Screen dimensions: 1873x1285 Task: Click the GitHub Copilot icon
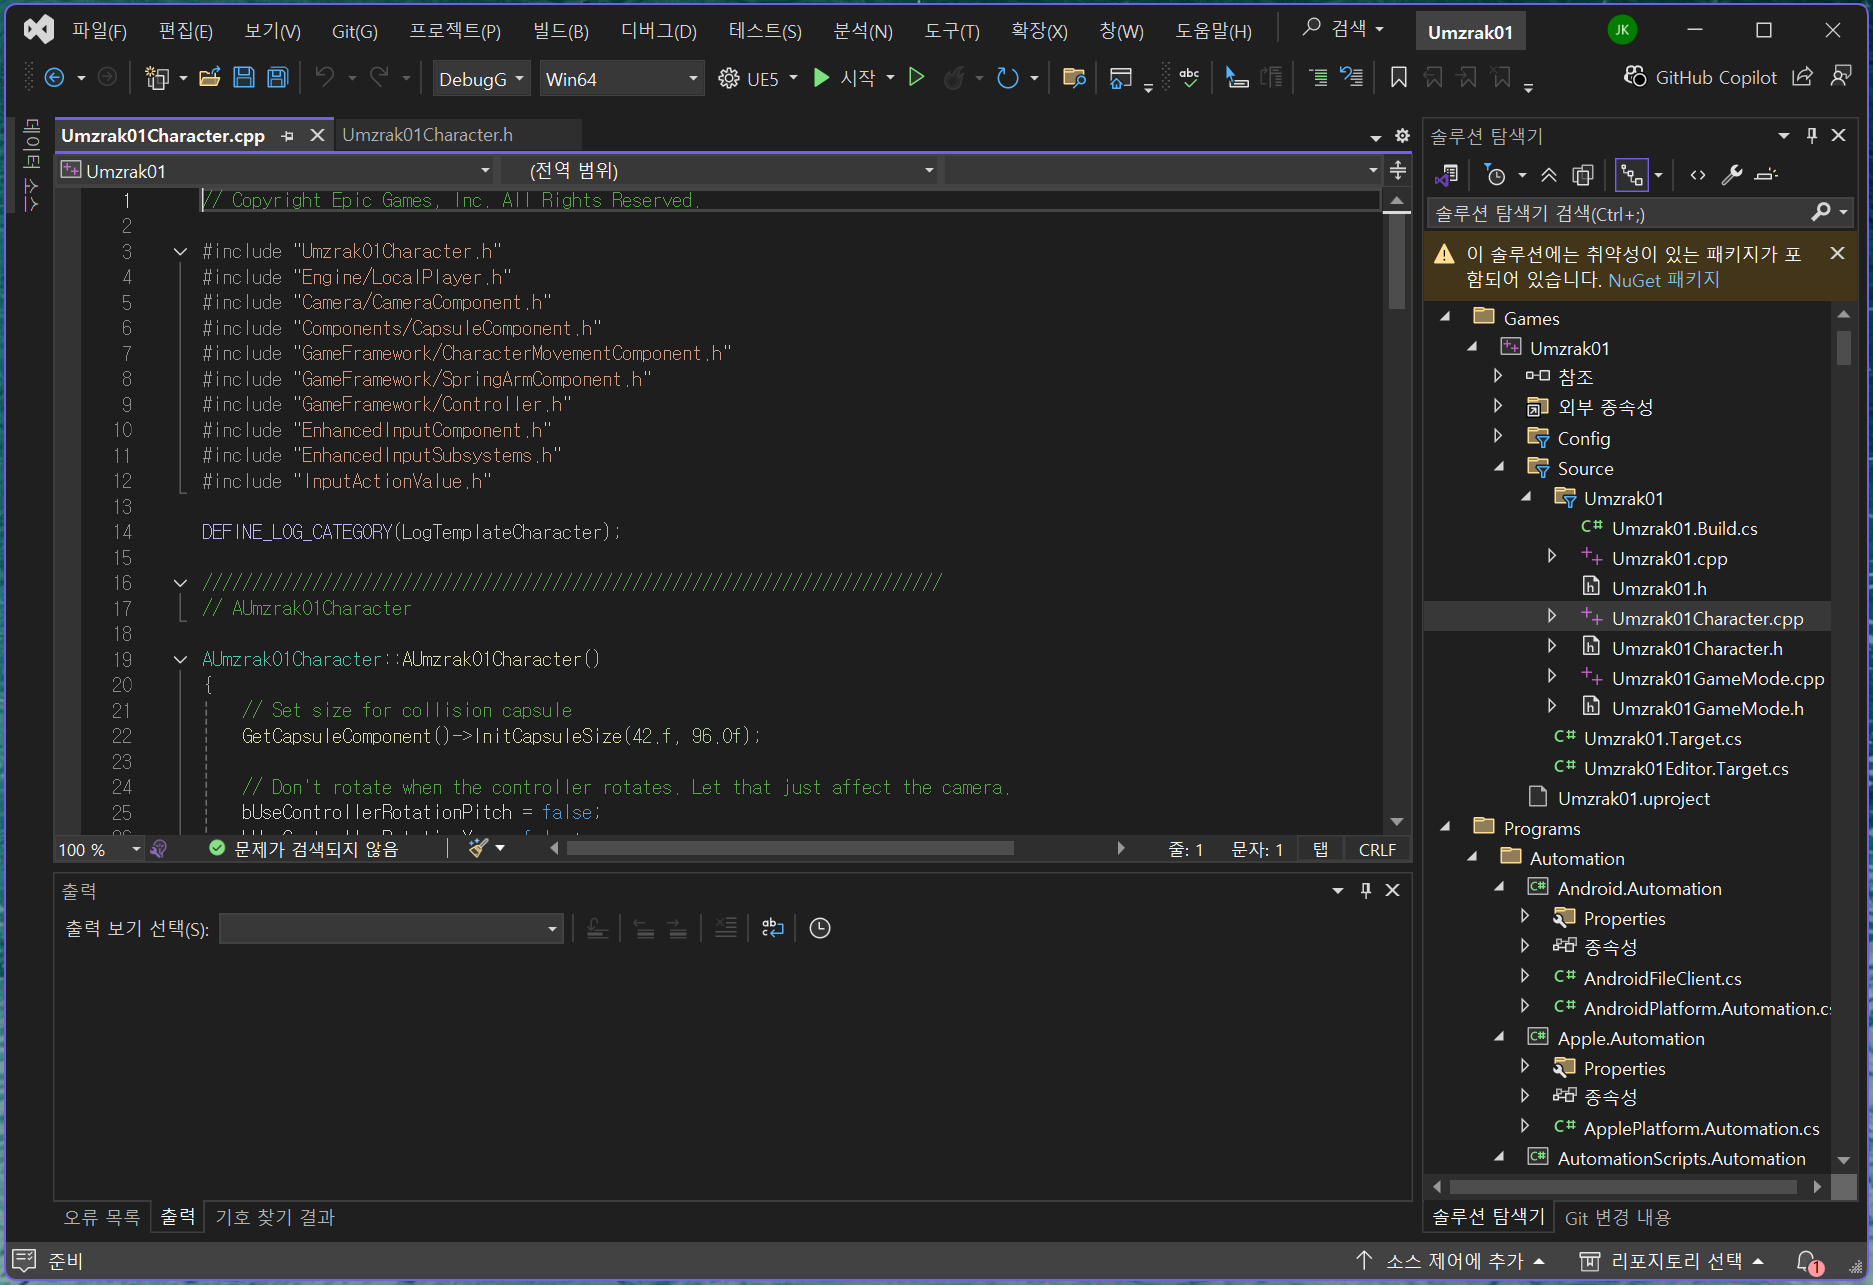pos(1635,77)
